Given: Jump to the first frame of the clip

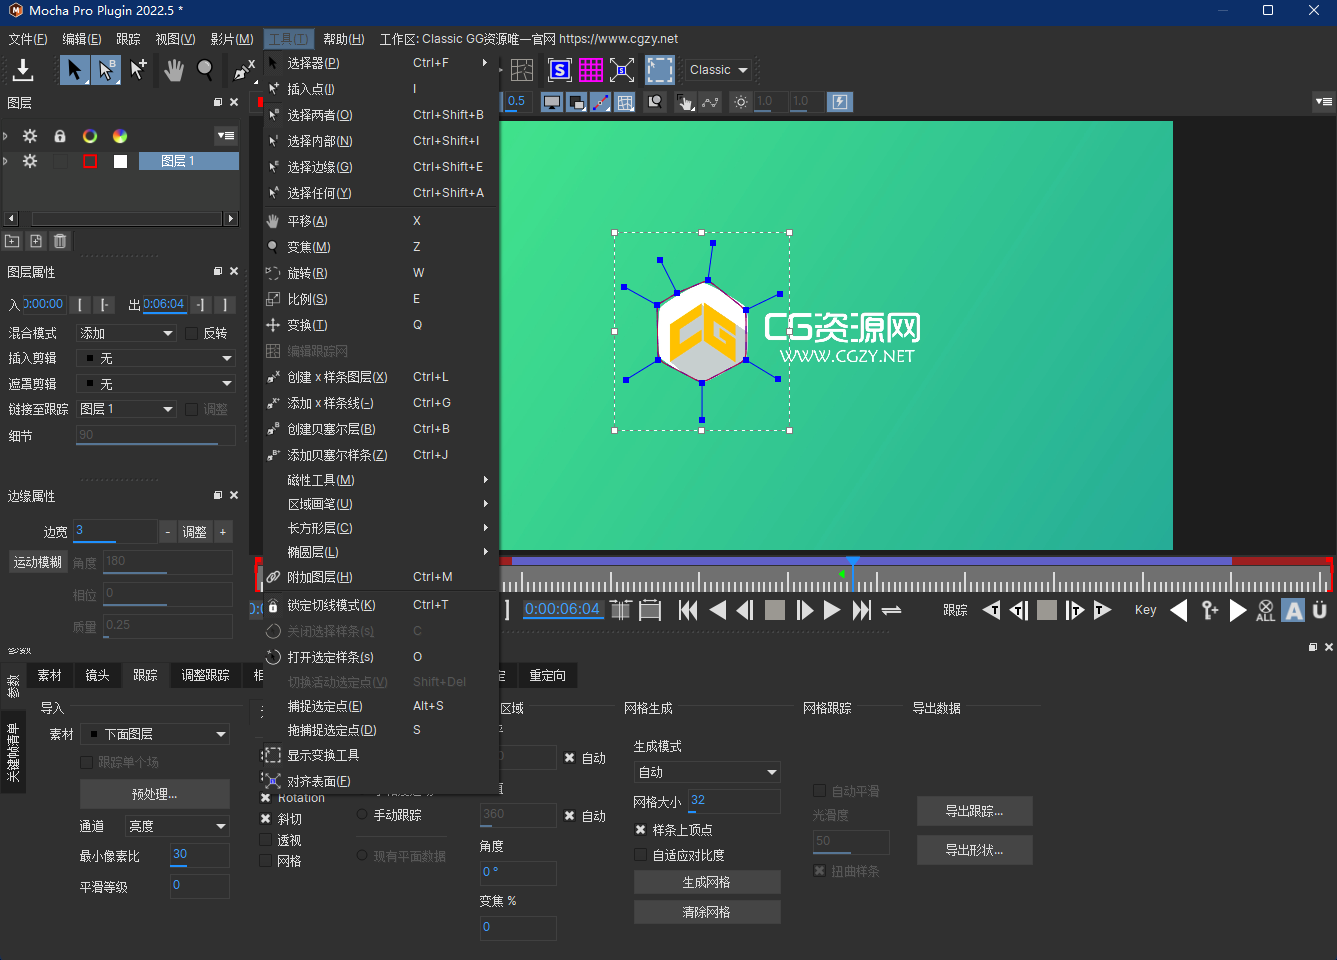Looking at the screenshot, I should click(x=688, y=610).
